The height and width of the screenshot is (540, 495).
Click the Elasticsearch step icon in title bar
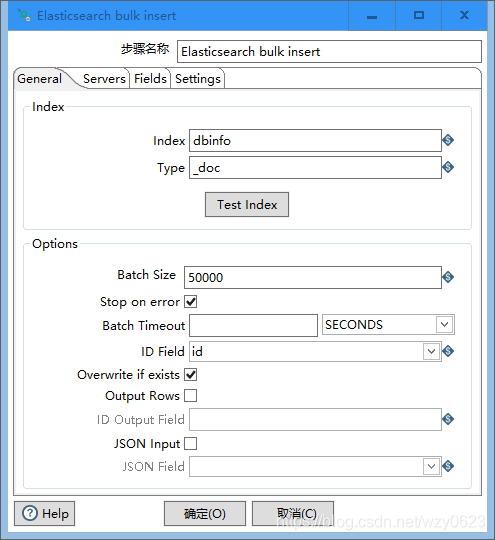[x=24, y=15]
